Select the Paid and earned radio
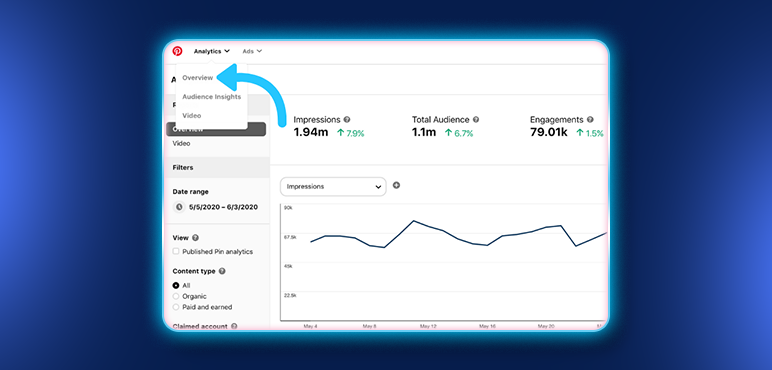This screenshot has width=772, height=370. 176,307
